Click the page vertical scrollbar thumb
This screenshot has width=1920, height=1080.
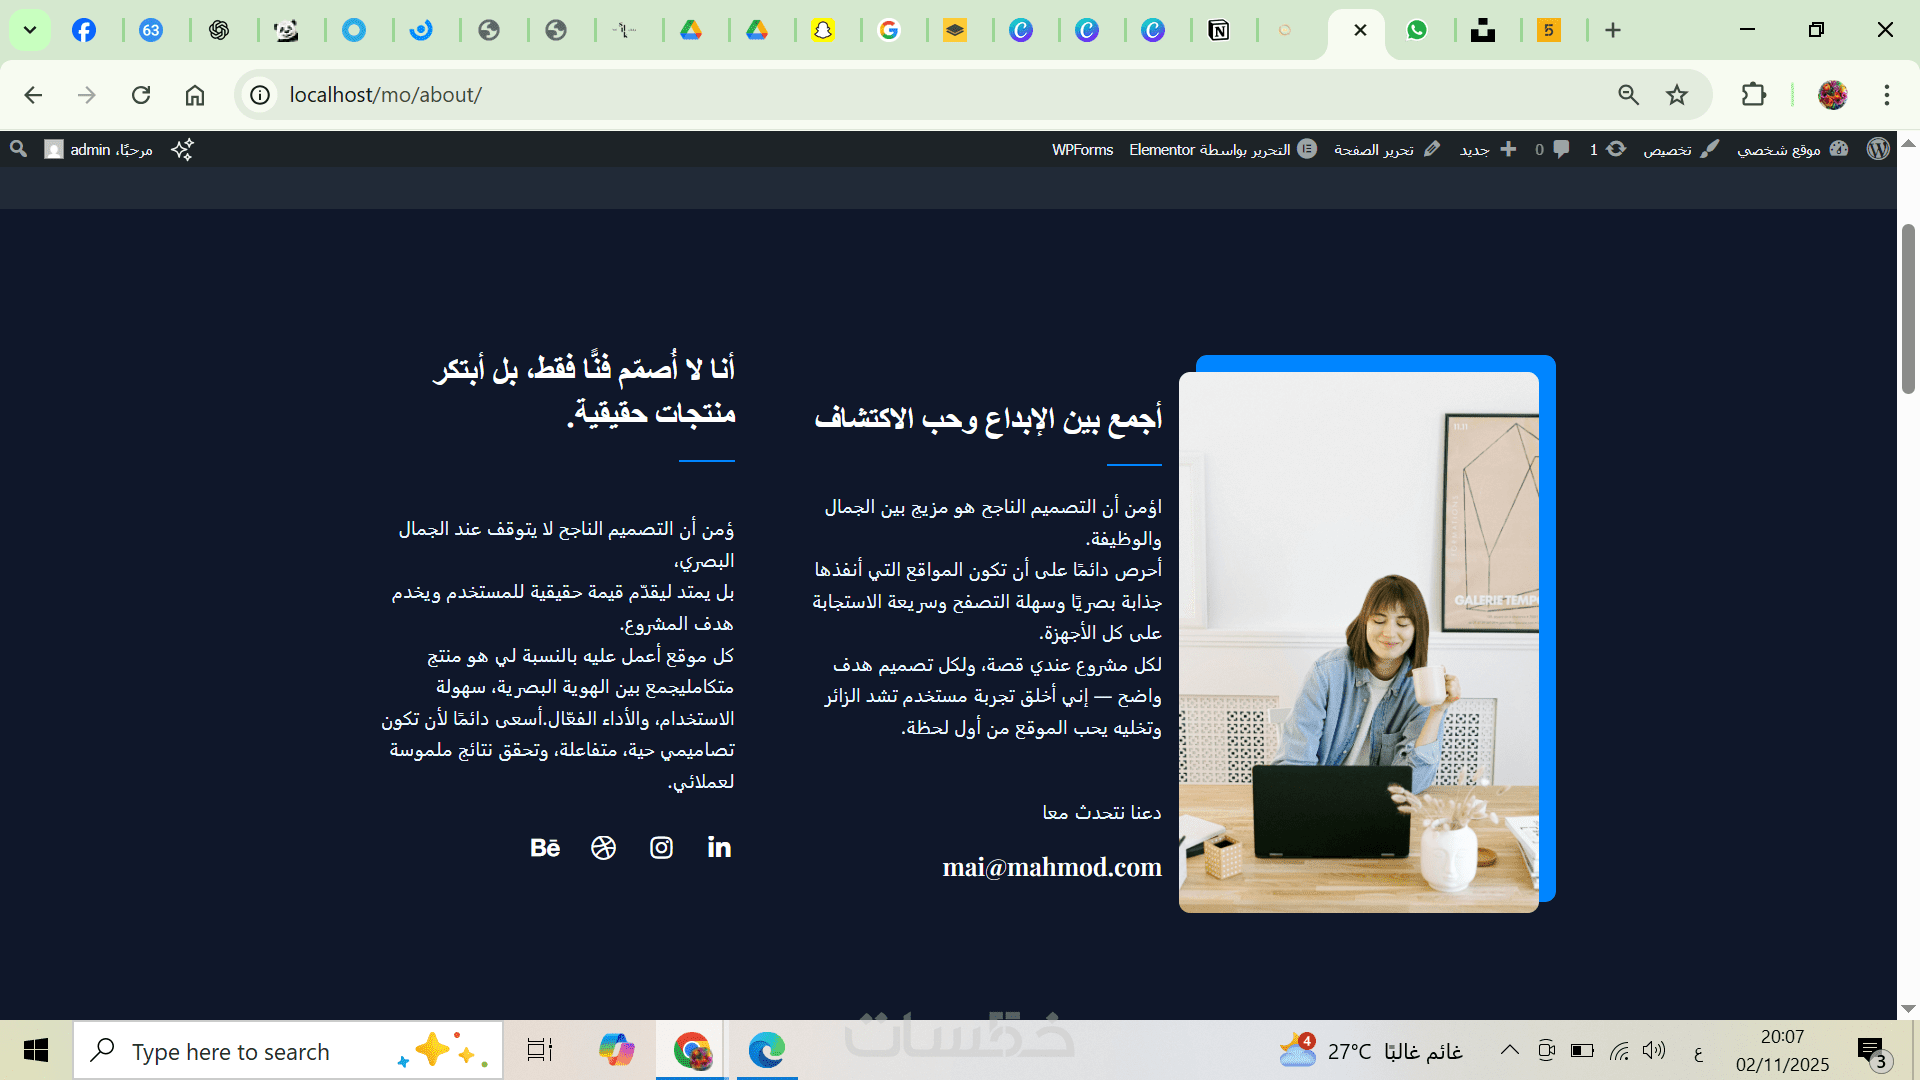pos(1908,310)
